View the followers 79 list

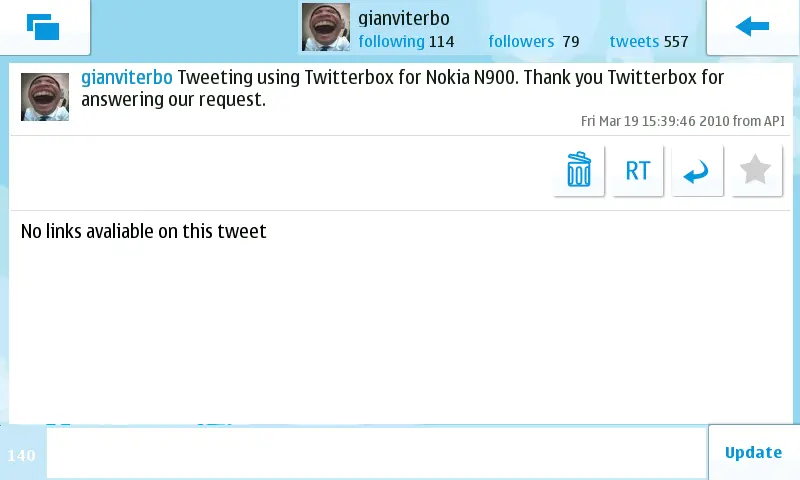point(534,41)
